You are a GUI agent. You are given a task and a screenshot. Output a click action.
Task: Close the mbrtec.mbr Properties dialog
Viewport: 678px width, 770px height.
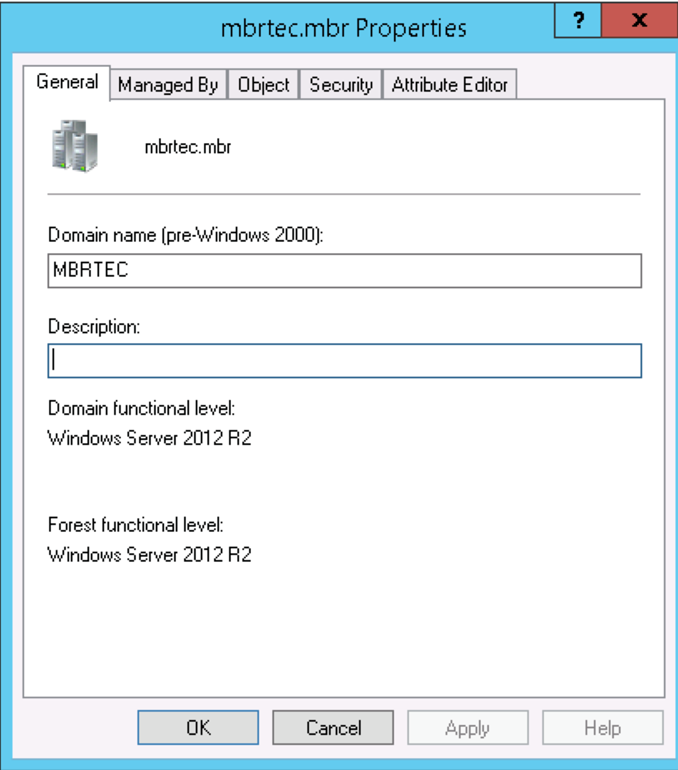click(x=639, y=20)
